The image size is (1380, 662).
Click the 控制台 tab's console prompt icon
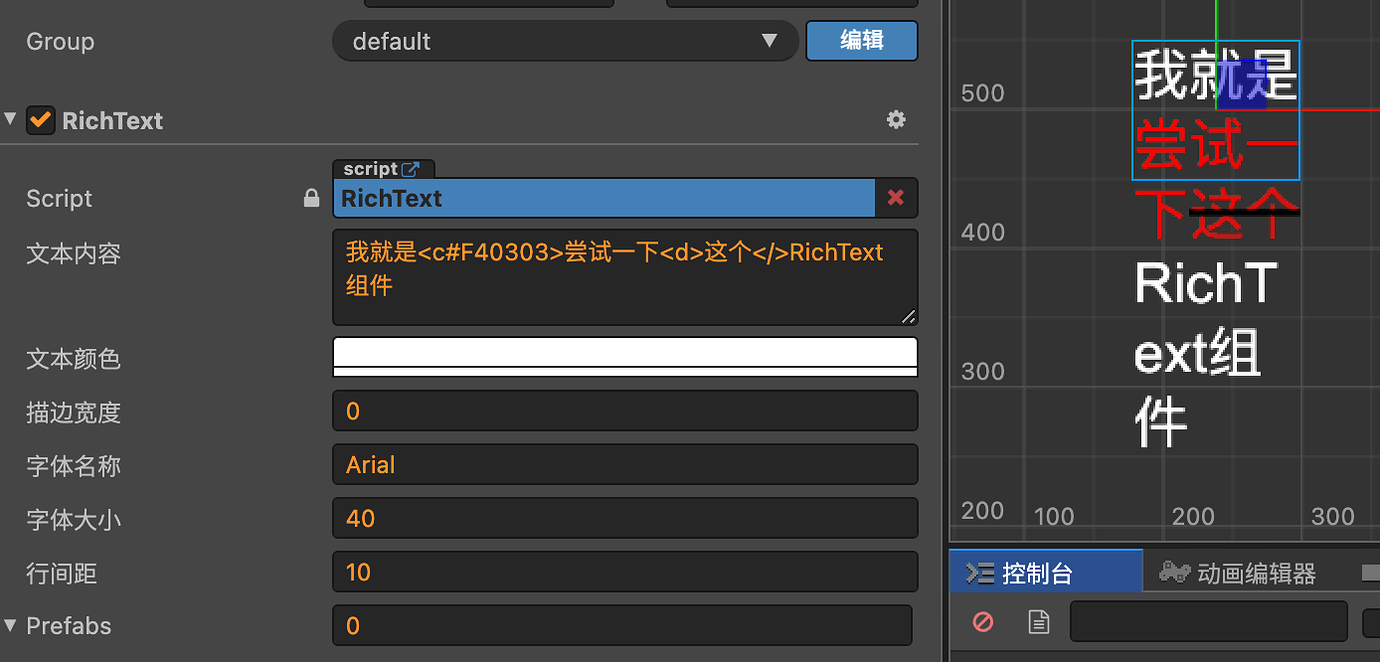(980, 573)
